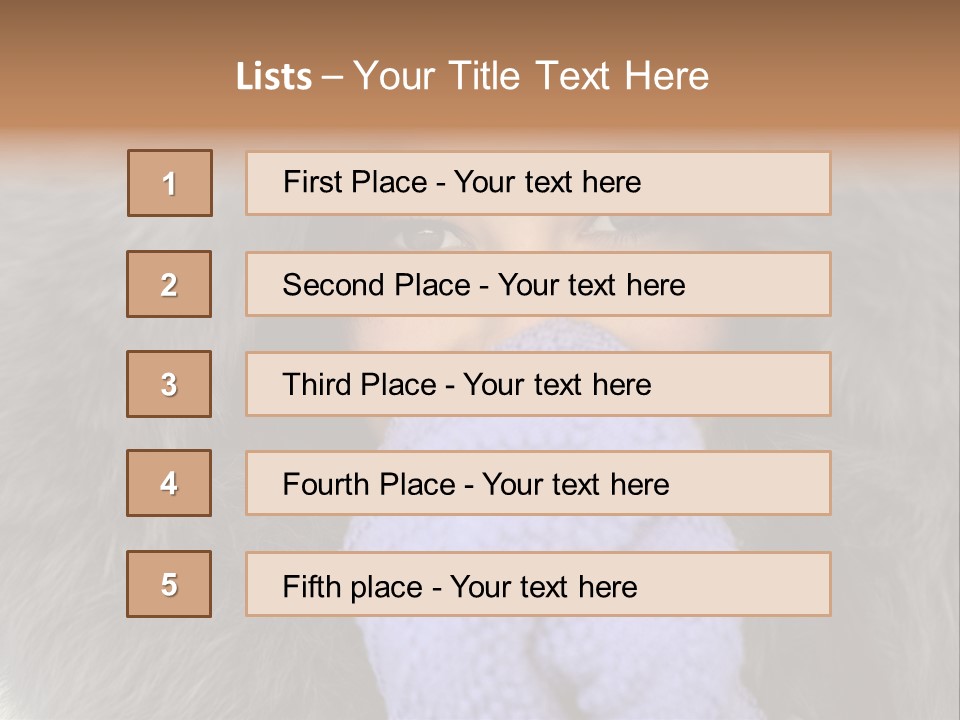Viewport: 960px width, 720px height.
Task: Select the number 4 box
Action: (x=169, y=483)
